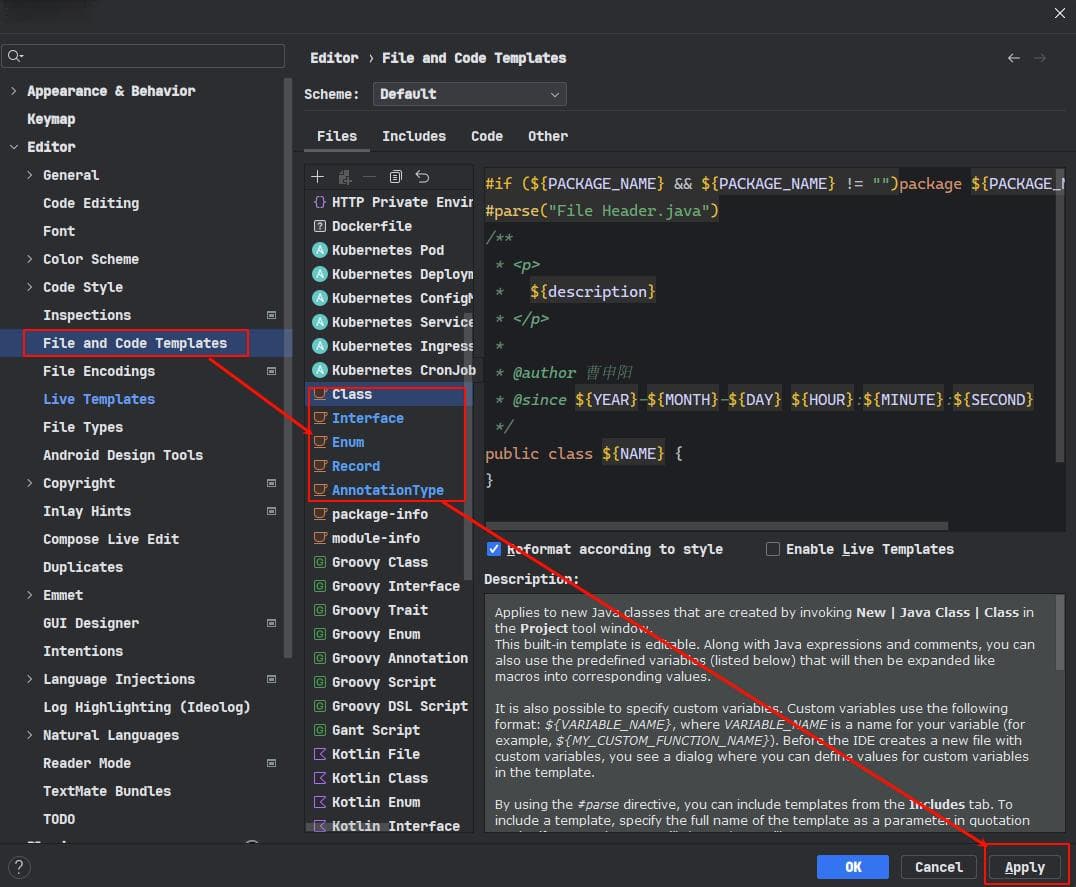Select the AnnotationType template icon
1076x887 pixels.
[x=320, y=490]
